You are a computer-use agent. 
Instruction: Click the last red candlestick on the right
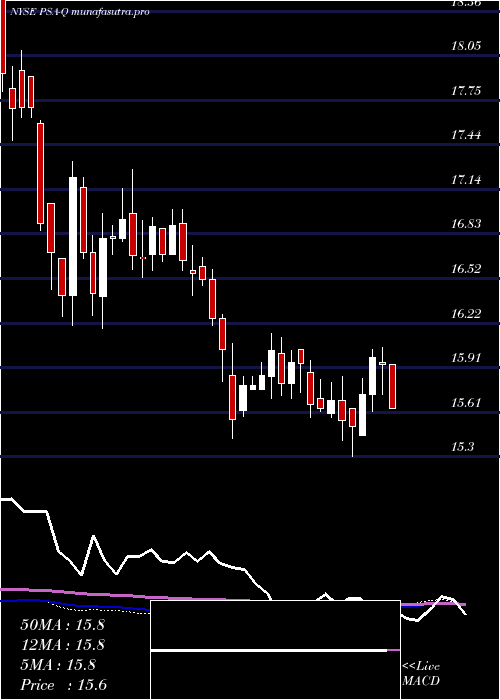pos(392,387)
